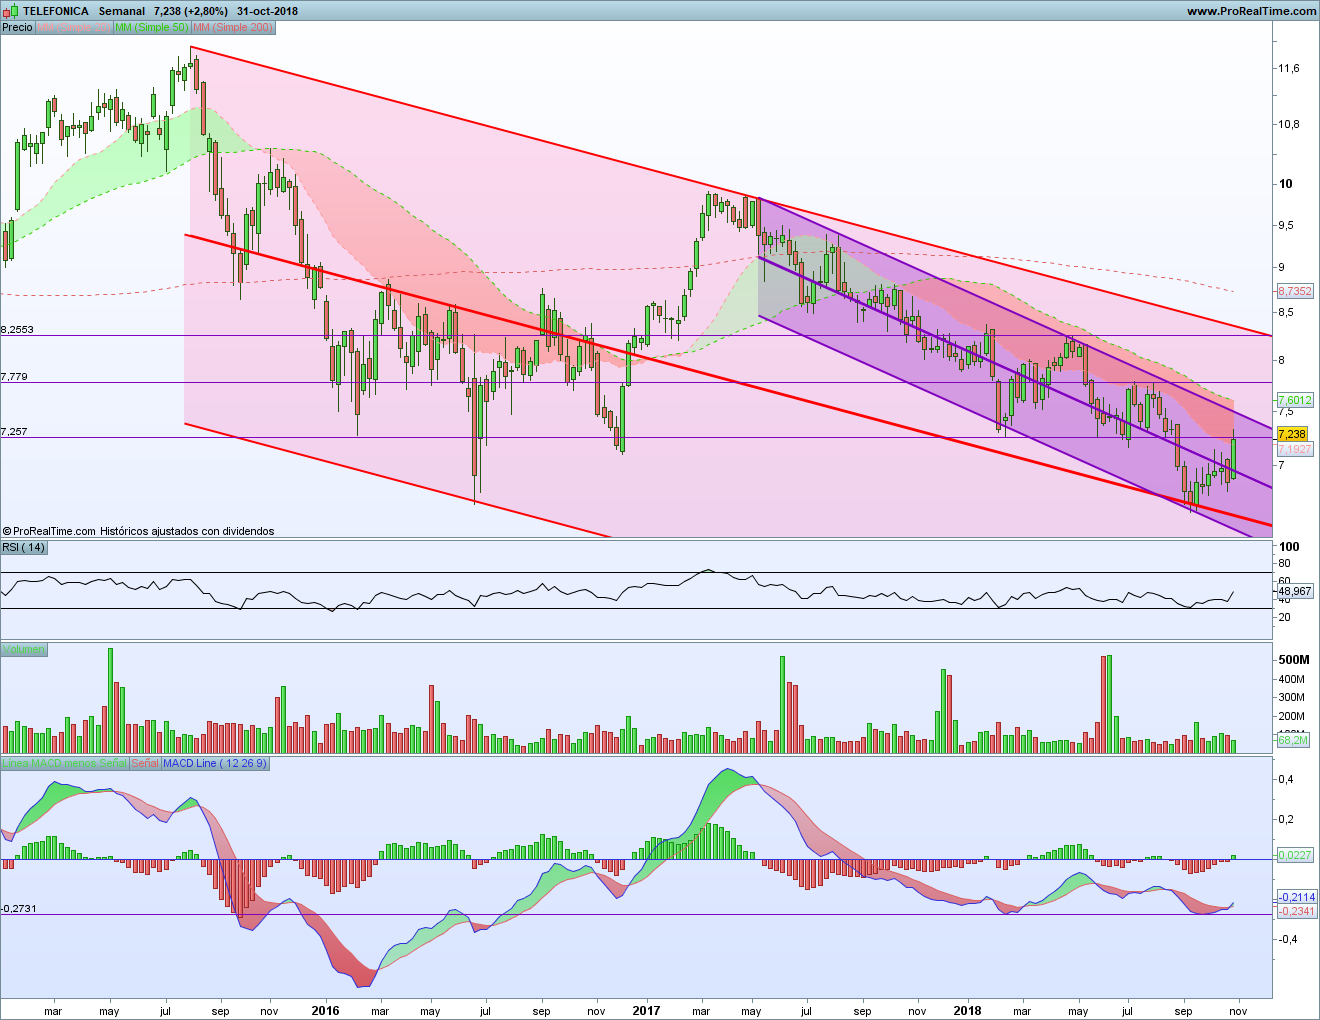Select the Precio indicator label
Image resolution: width=1320 pixels, height=1020 pixels.
click(x=17, y=28)
